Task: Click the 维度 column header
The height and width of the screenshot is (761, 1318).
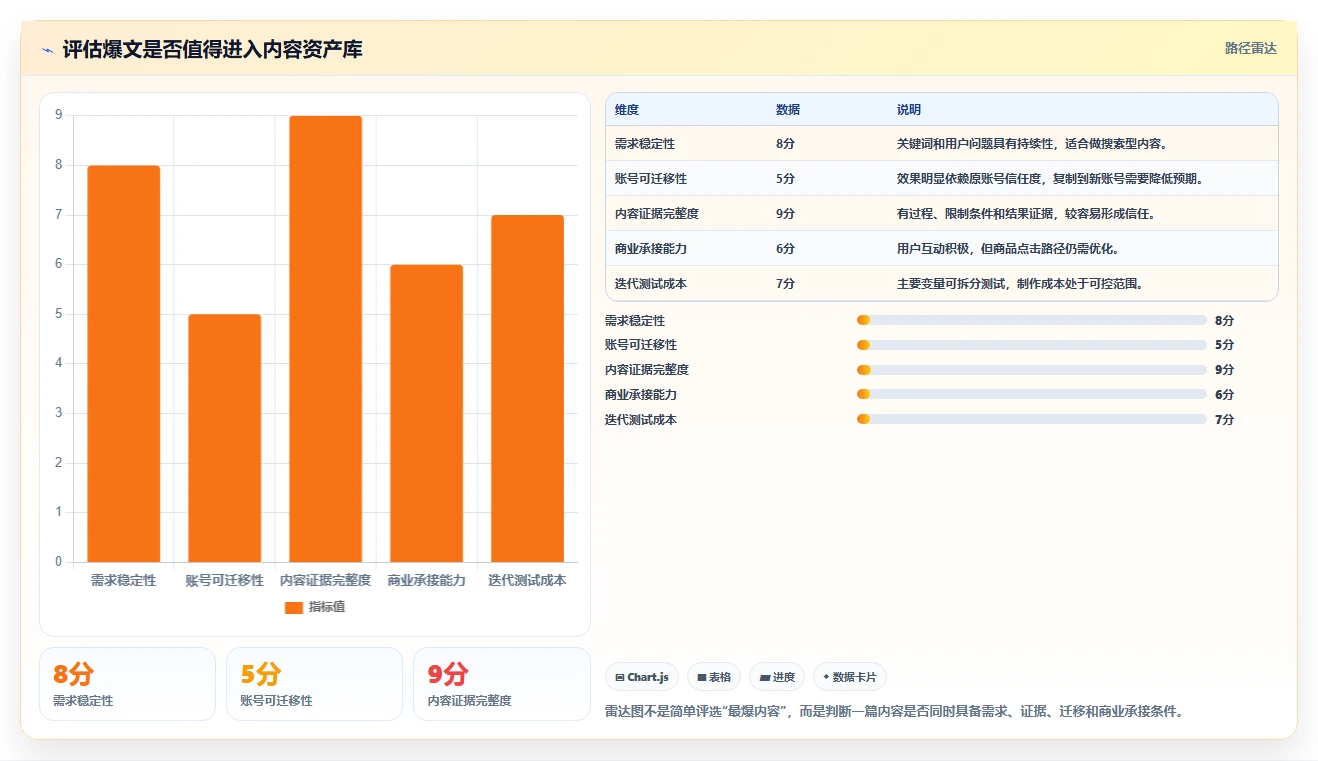Action: coord(627,110)
